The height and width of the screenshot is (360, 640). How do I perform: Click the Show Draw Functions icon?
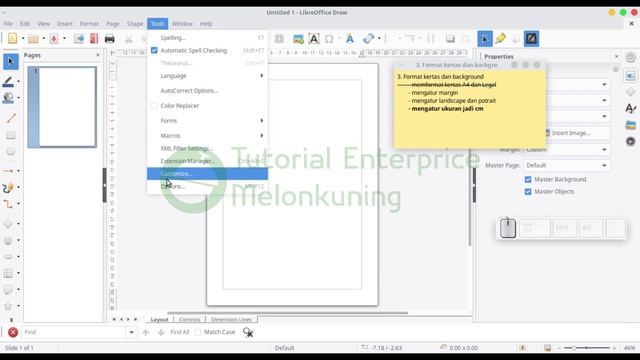click(x=531, y=39)
